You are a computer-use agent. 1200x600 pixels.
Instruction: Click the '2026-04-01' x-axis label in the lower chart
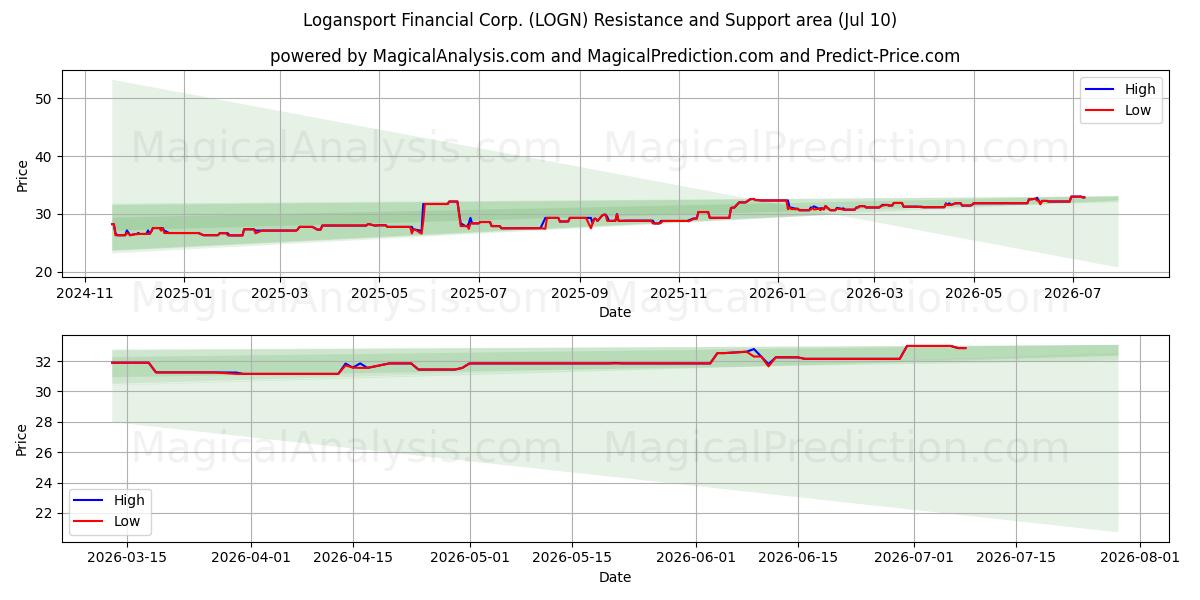[250, 559]
